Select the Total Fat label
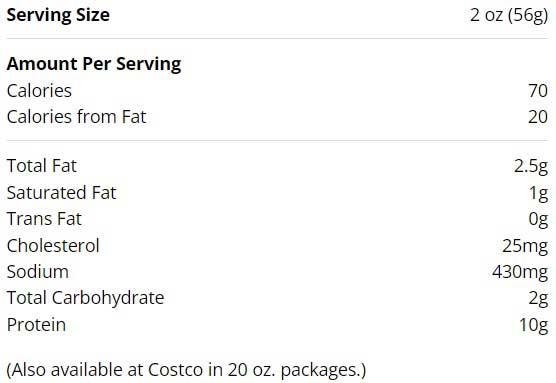556x383 pixels. (x=42, y=166)
